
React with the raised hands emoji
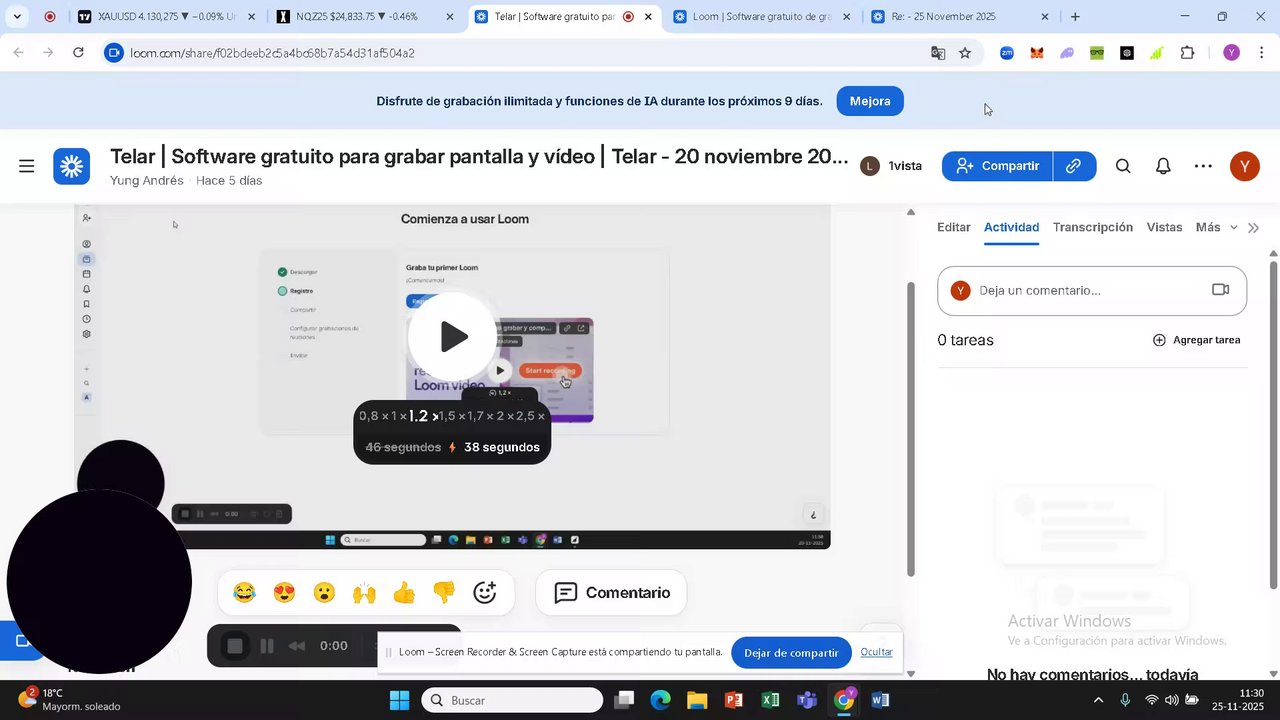(x=364, y=593)
